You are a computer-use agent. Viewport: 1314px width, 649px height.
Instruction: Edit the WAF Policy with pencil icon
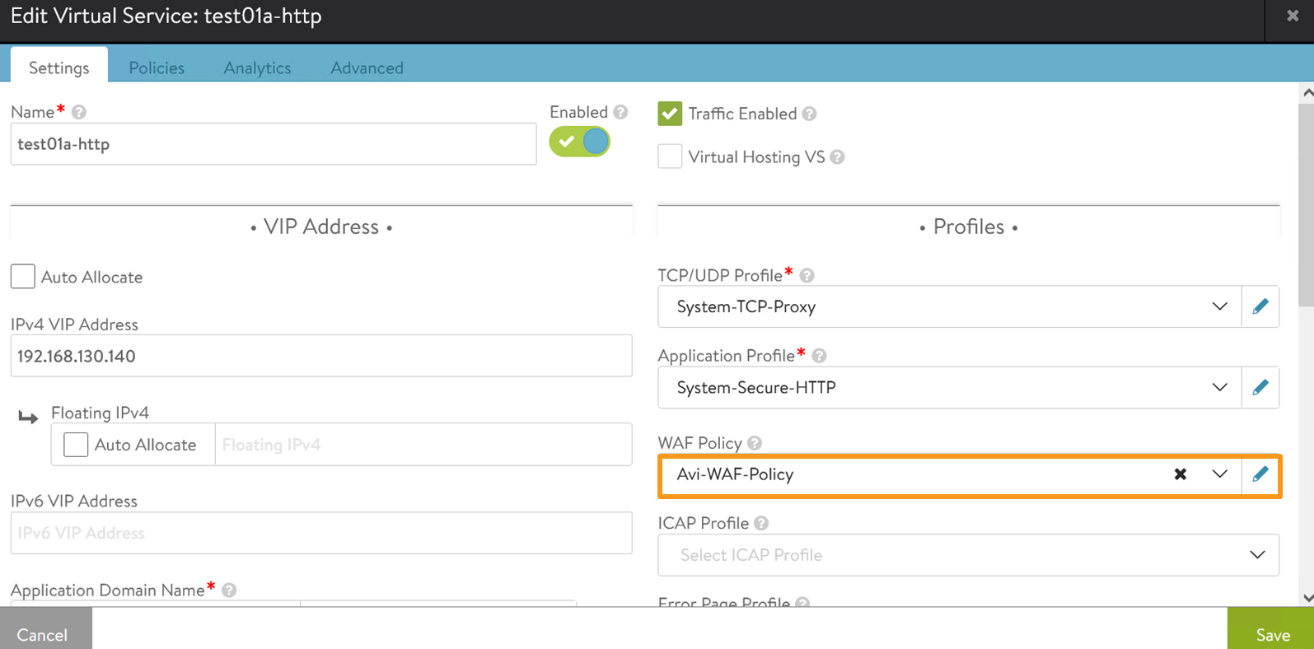1260,474
